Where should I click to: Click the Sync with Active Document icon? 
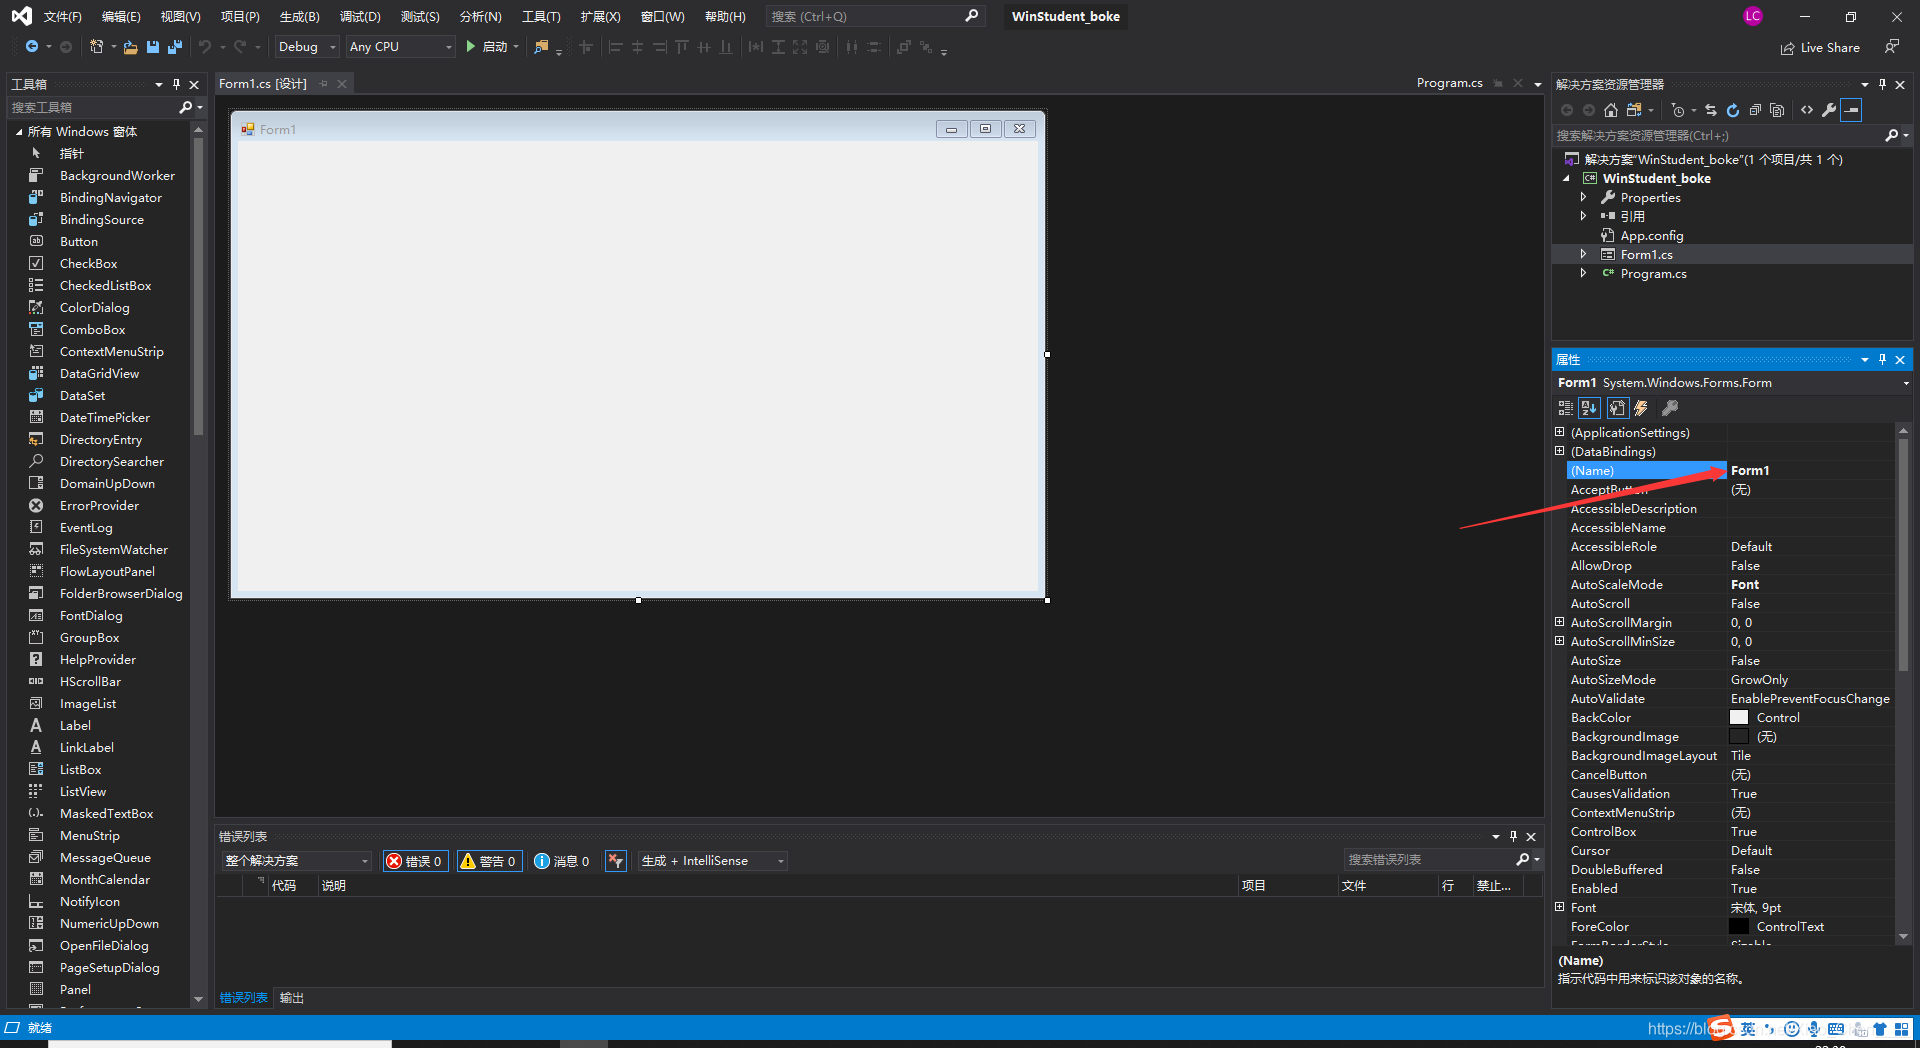pos(1711,110)
